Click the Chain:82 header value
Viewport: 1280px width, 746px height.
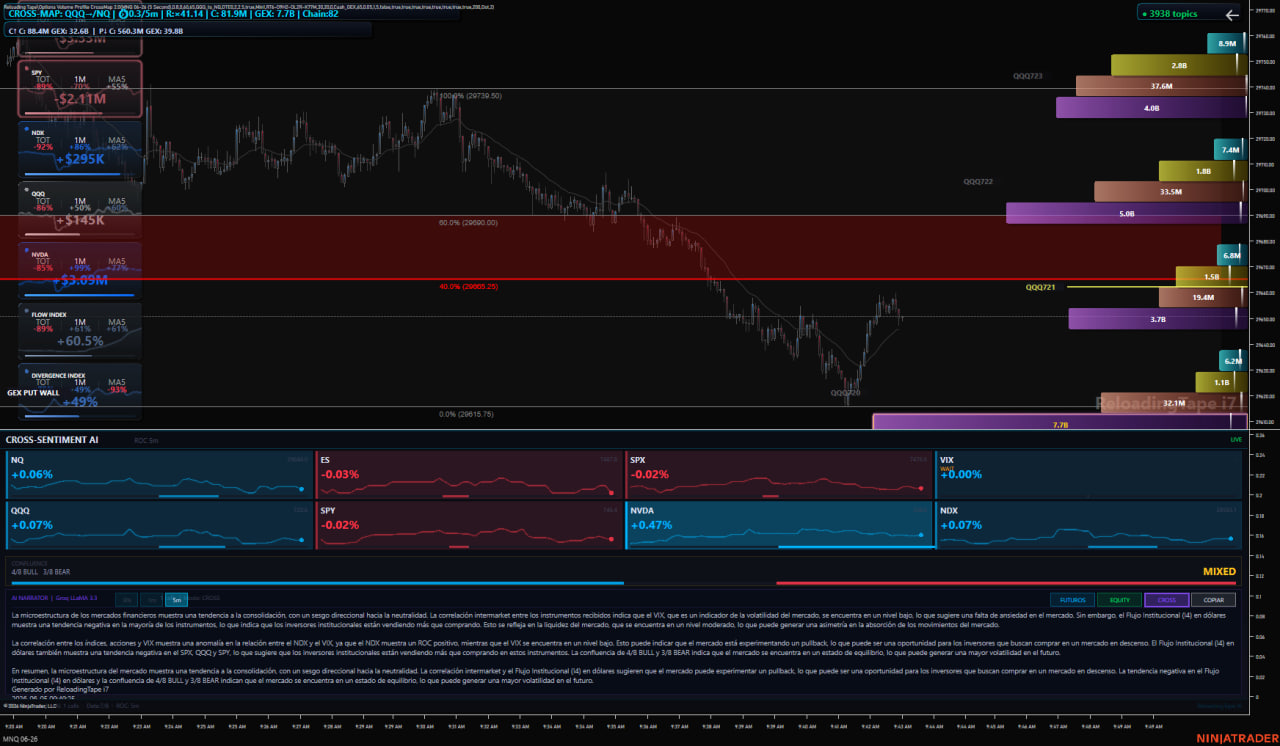click(x=320, y=15)
